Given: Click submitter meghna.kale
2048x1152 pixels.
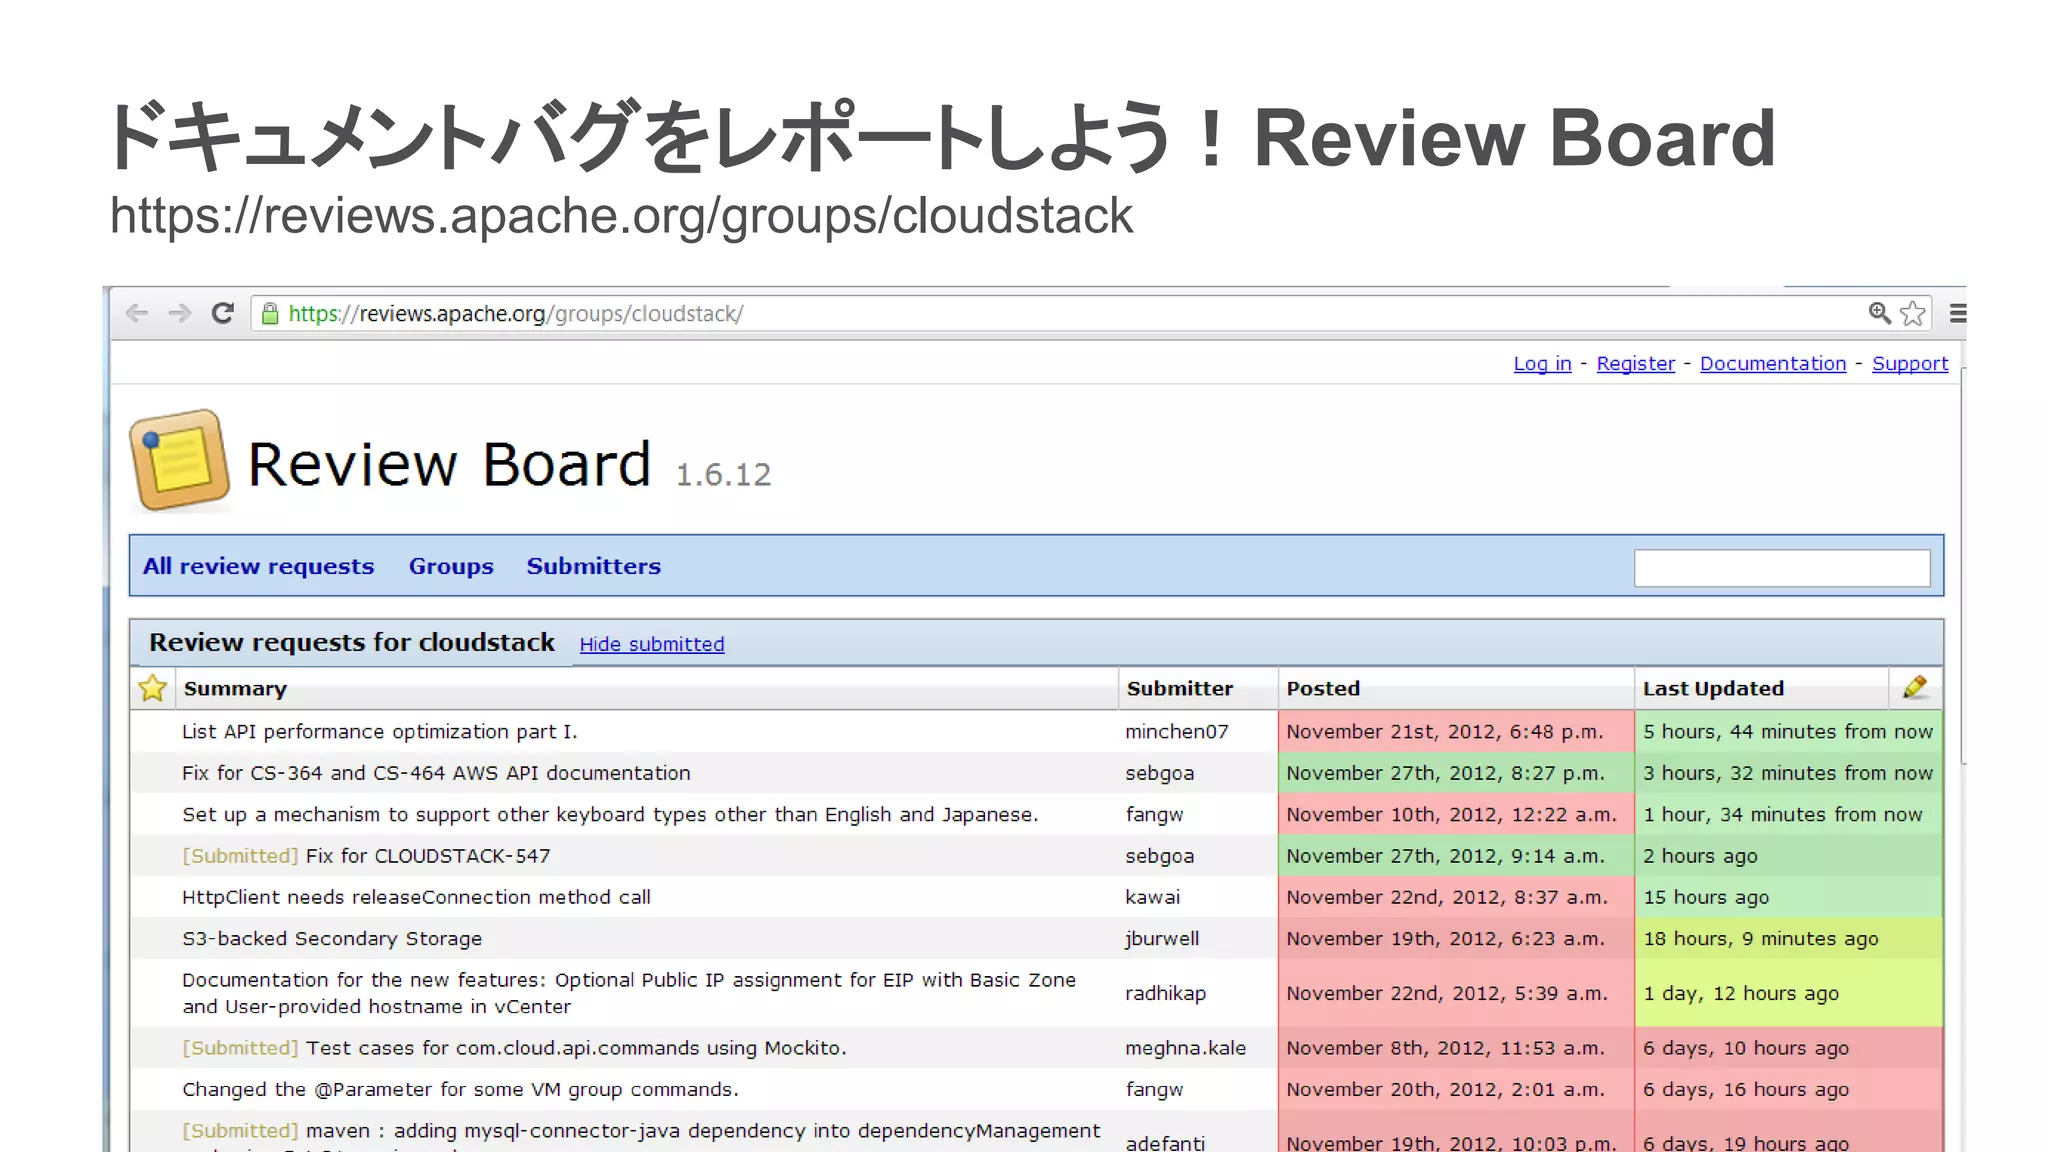Looking at the screenshot, I should (x=1185, y=1048).
